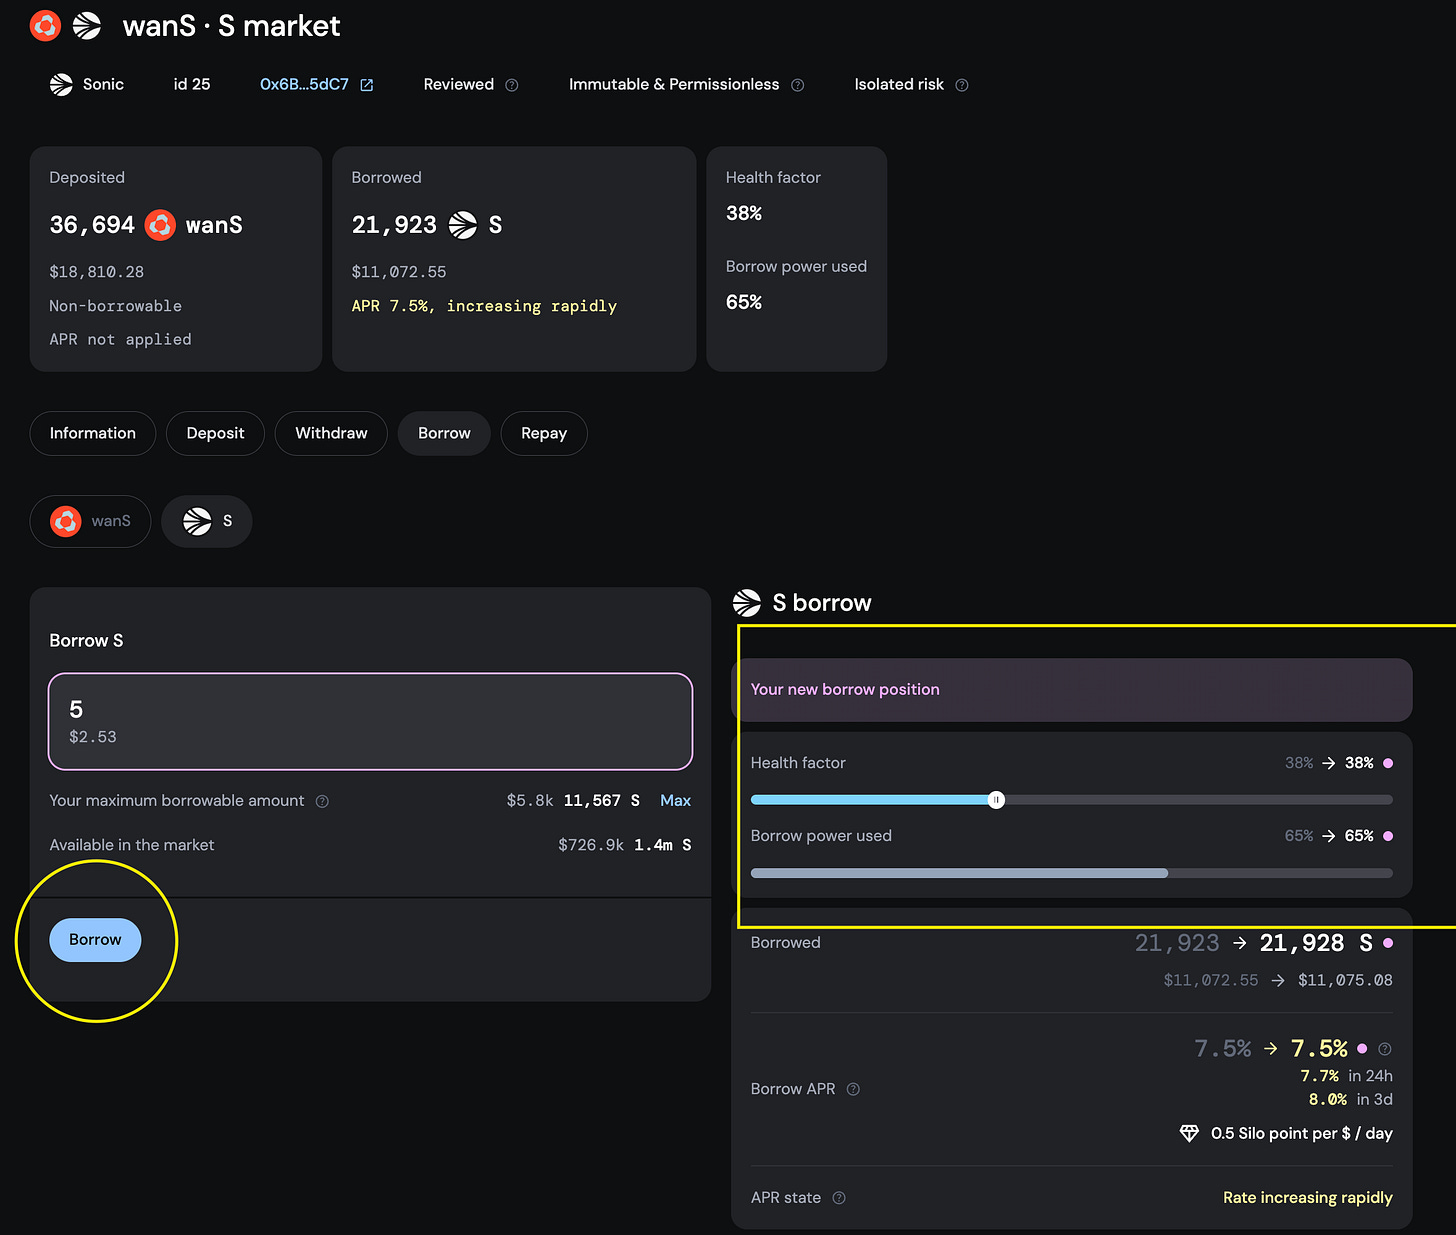1456x1235 pixels.
Task: Click the Health factor slider handle
Action: point(996,800)
